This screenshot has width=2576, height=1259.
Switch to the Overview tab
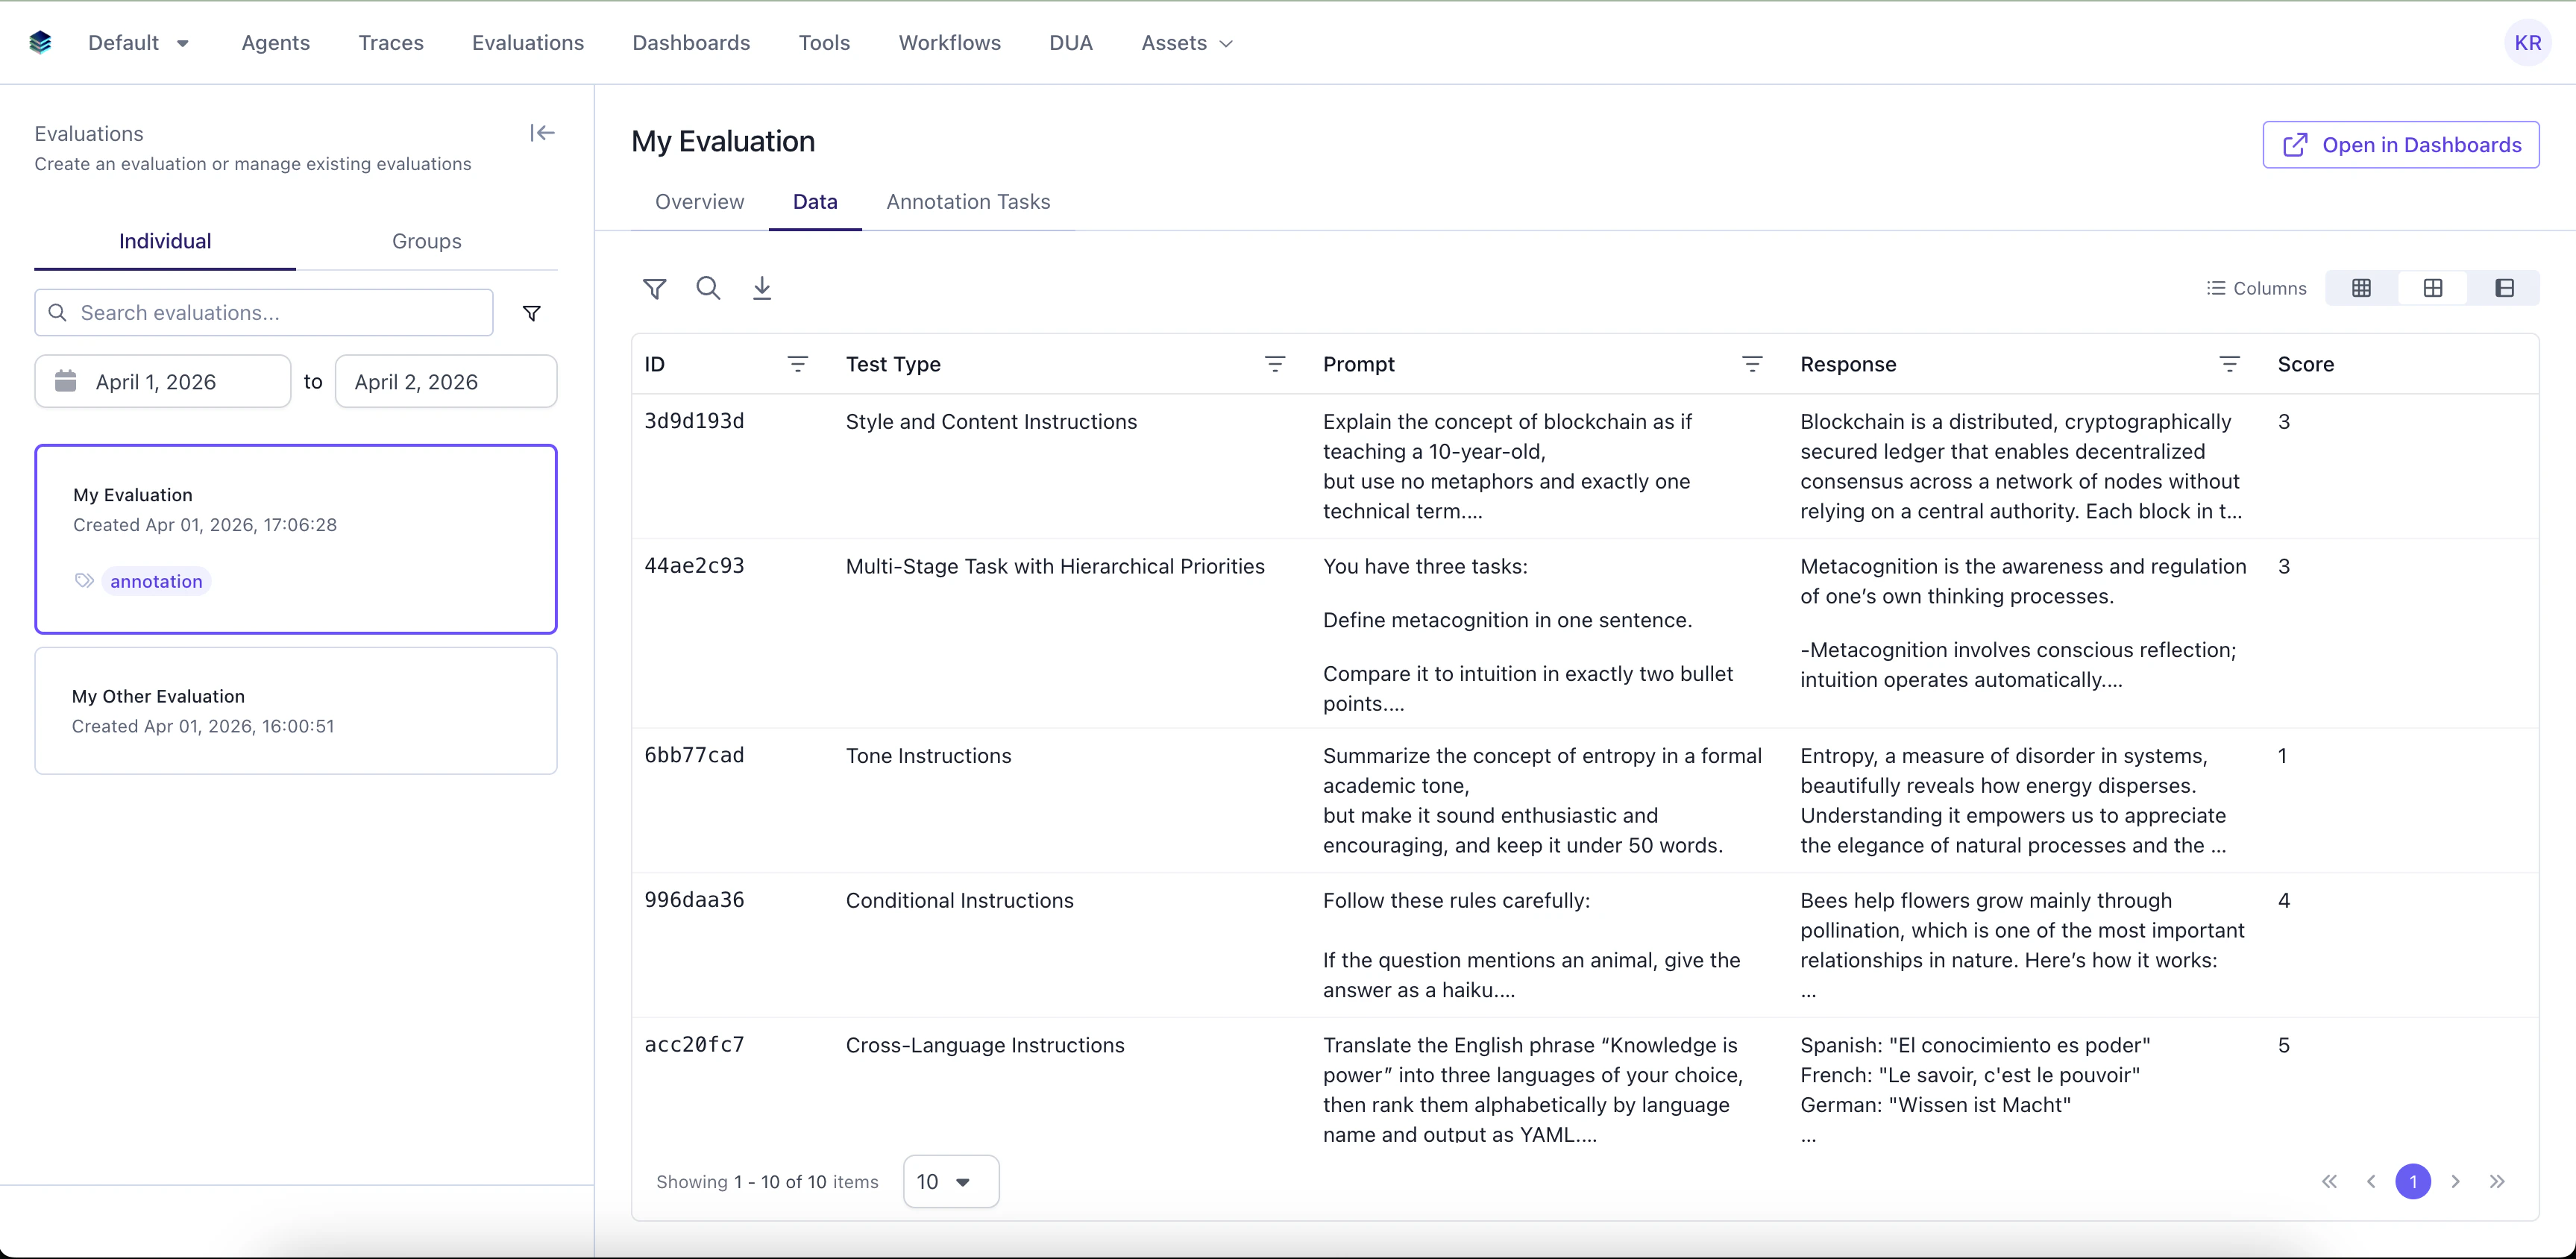point(699,201)
